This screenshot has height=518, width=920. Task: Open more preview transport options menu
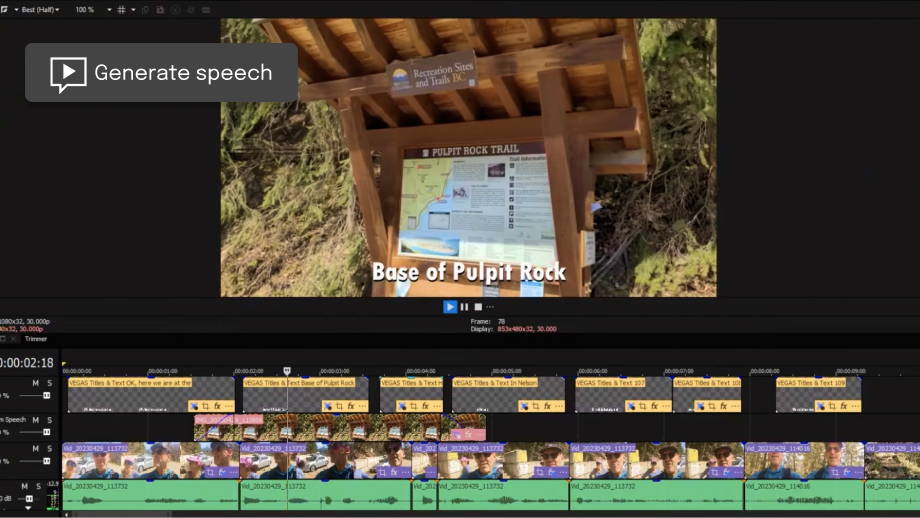coord(490,307)
